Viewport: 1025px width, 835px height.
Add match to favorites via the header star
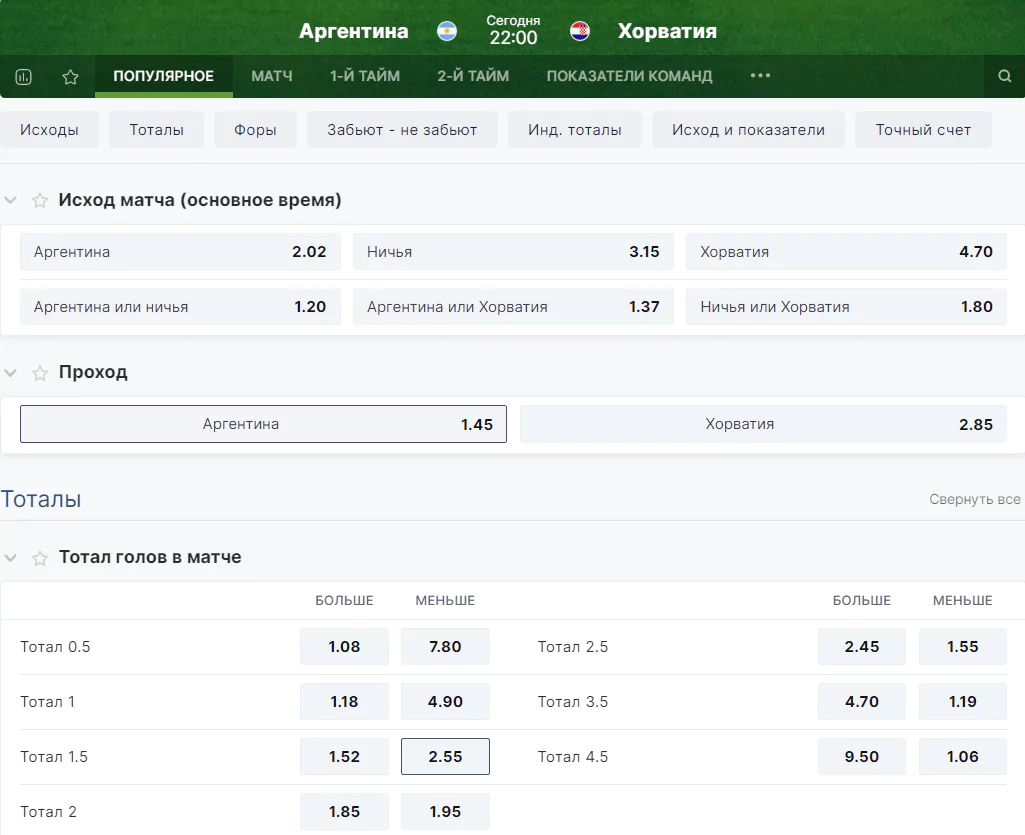pyautogui.click(x=71, y=77)
